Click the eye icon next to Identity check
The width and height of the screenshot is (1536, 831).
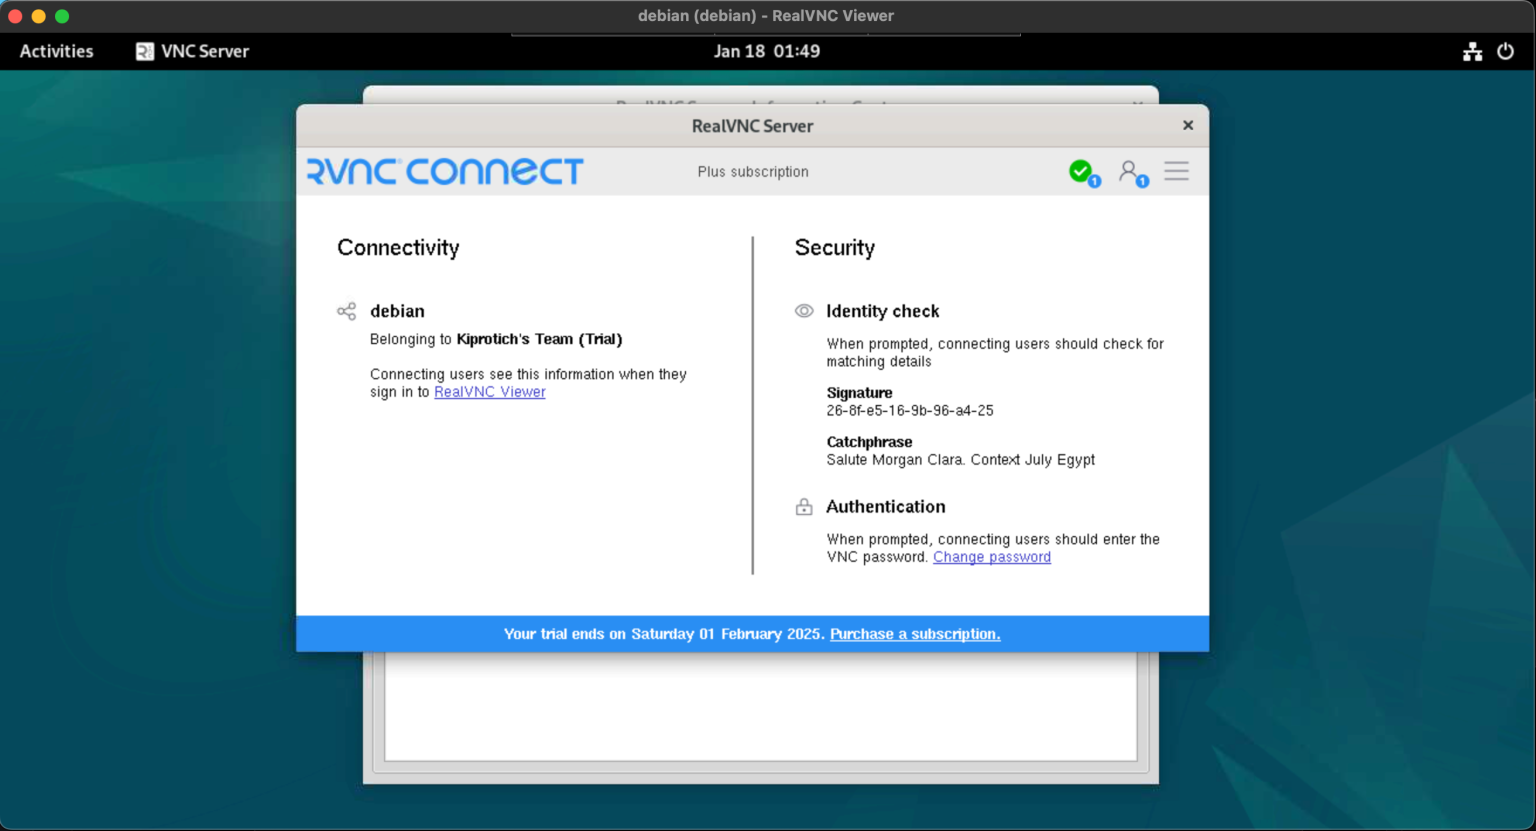[x=804, y=311]
